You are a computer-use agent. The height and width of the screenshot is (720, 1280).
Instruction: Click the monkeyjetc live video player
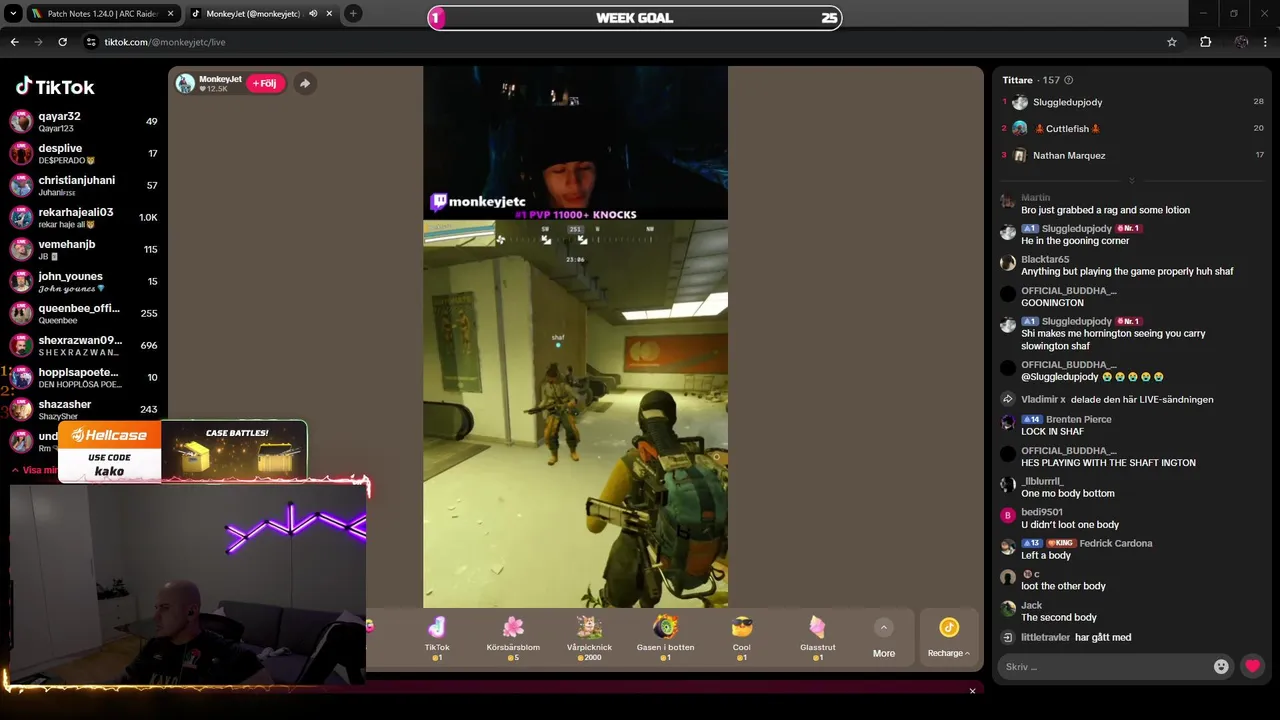click(x=575, y=337)
